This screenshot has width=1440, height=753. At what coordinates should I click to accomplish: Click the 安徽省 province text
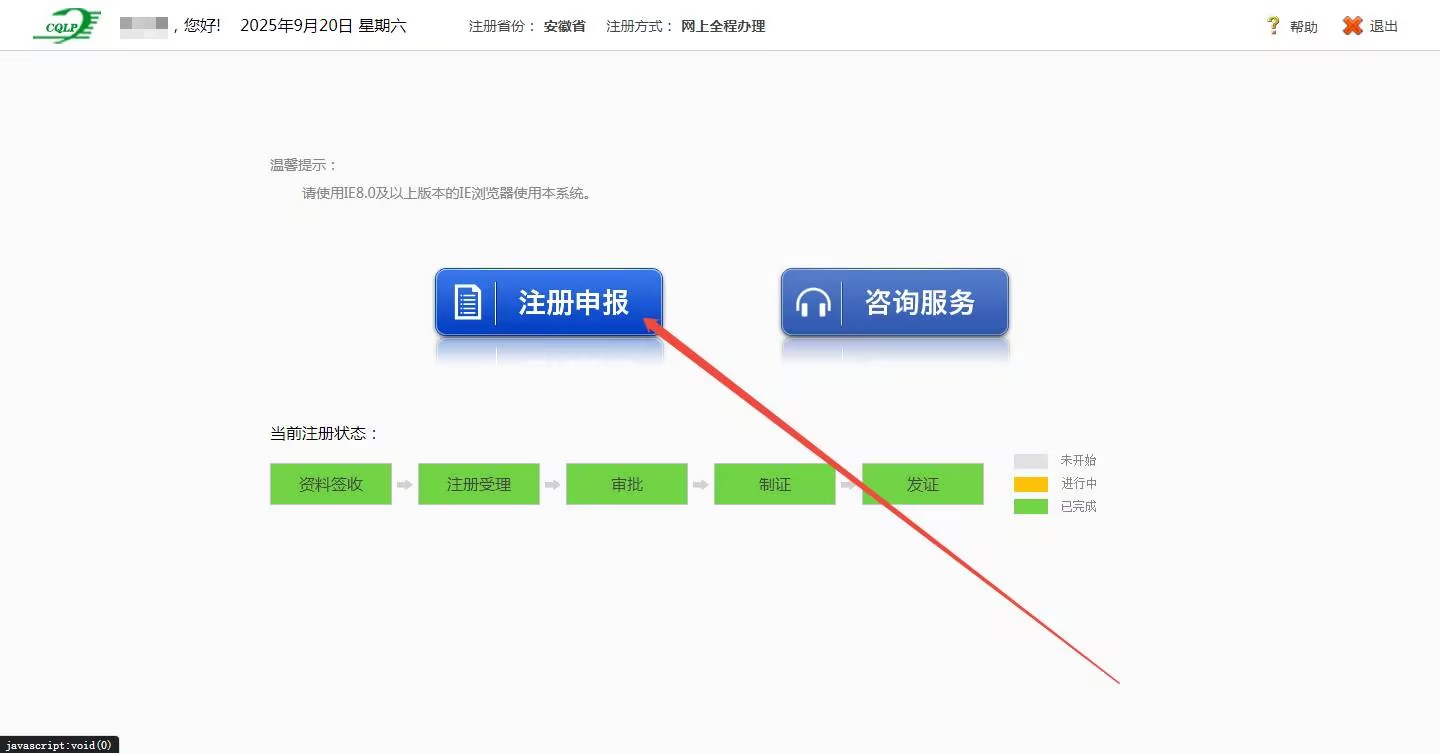pos(565,27)
